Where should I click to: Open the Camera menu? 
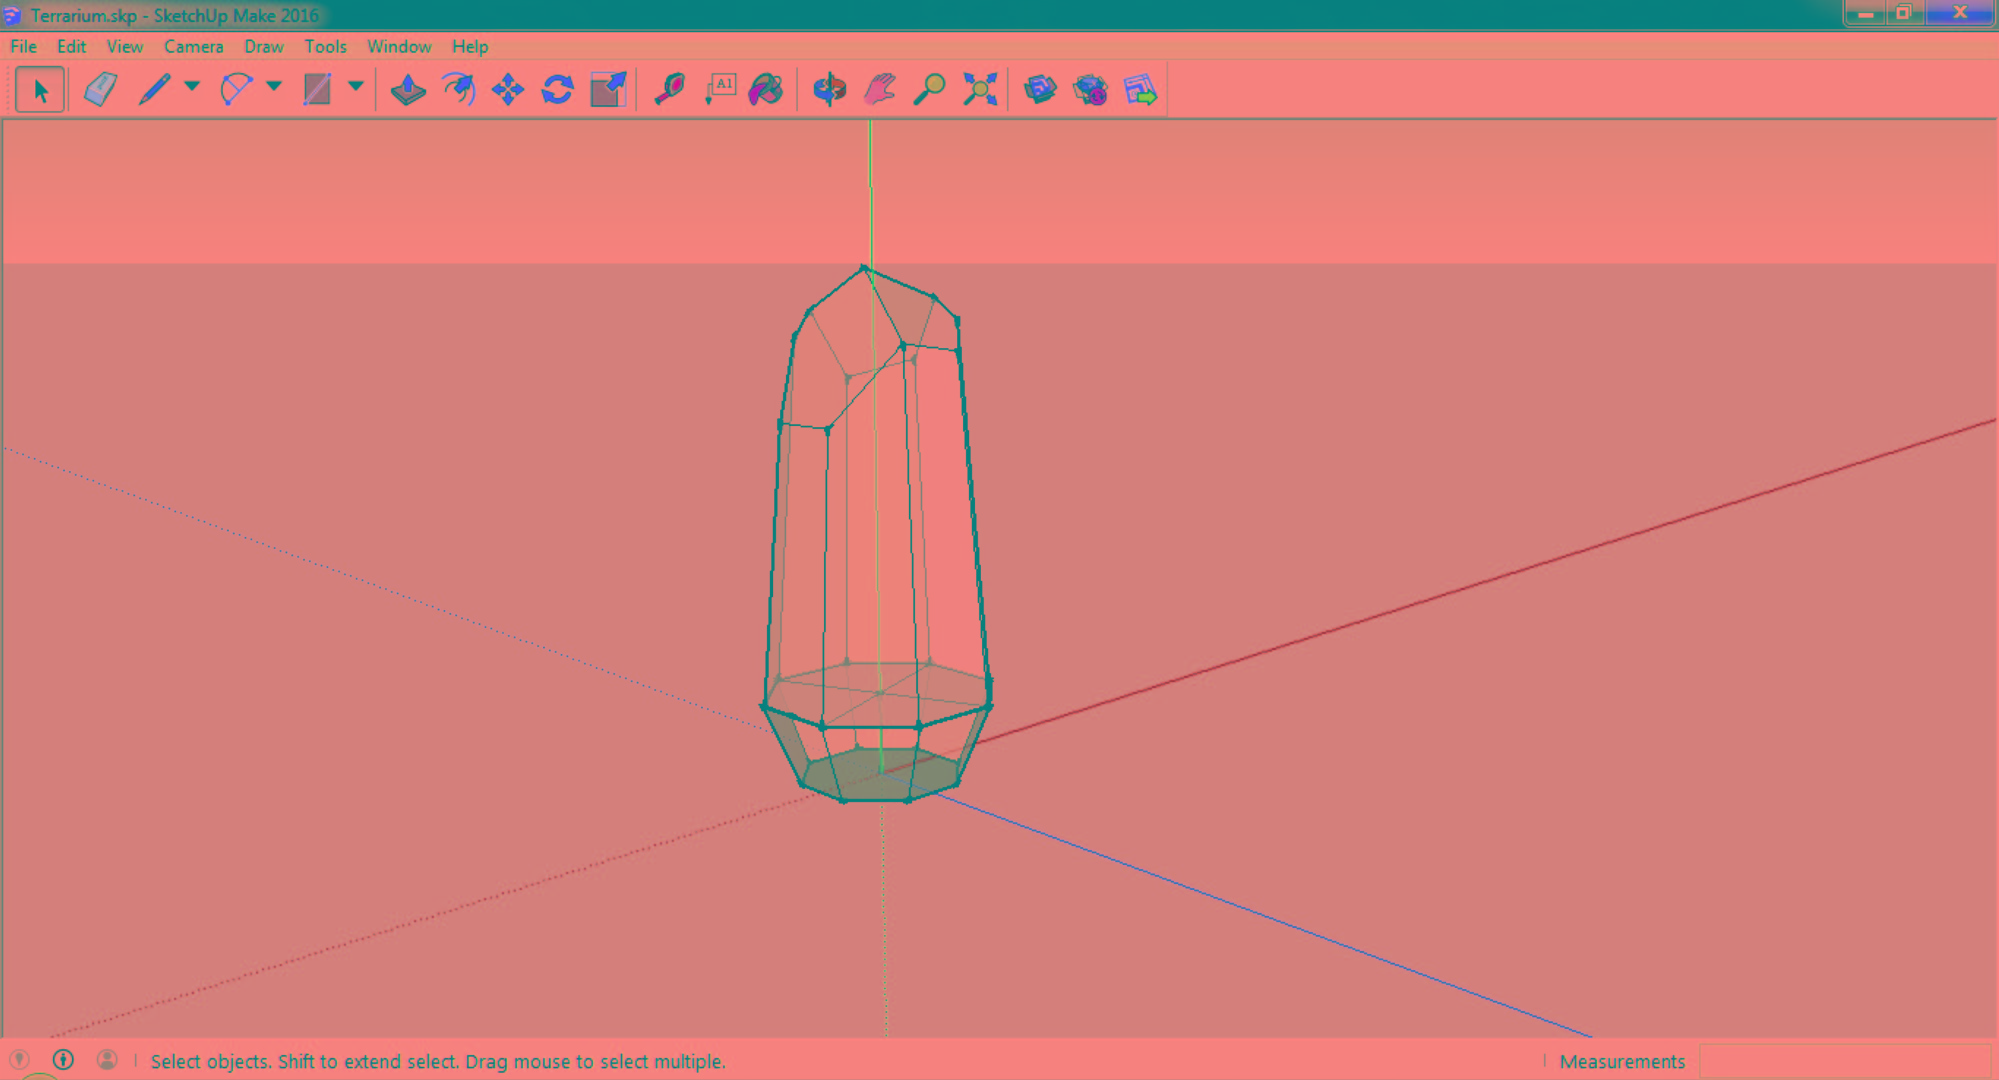(x=193, y=46)
